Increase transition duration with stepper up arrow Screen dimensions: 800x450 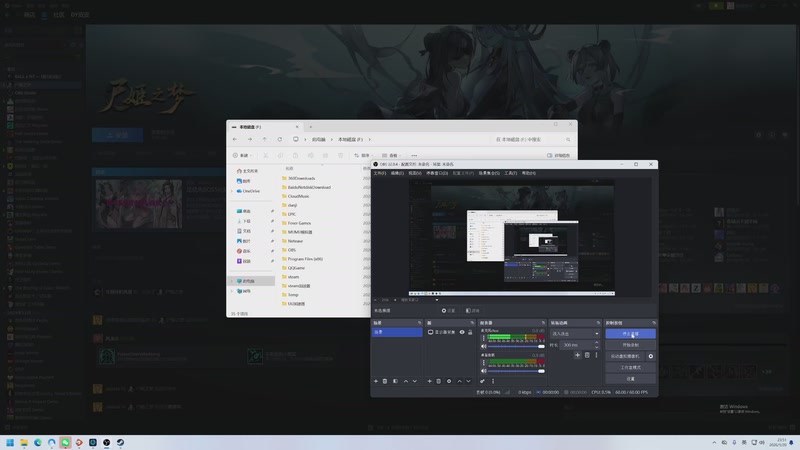596,343
